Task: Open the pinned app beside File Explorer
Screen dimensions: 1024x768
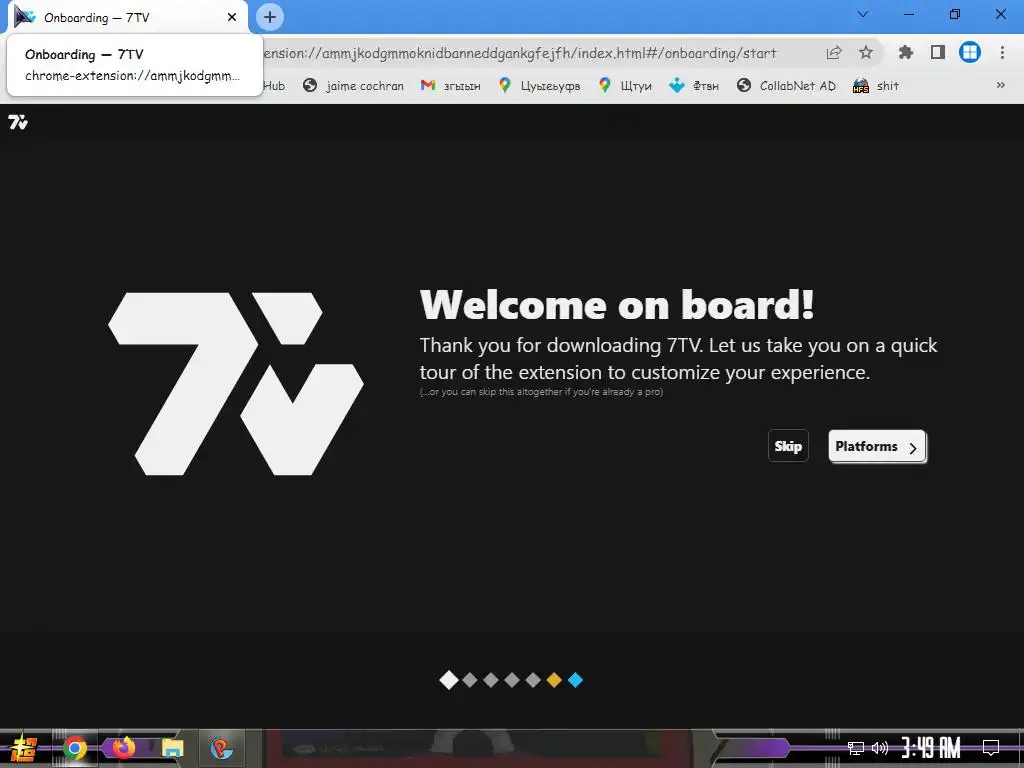Action: (x=221, y=748)
